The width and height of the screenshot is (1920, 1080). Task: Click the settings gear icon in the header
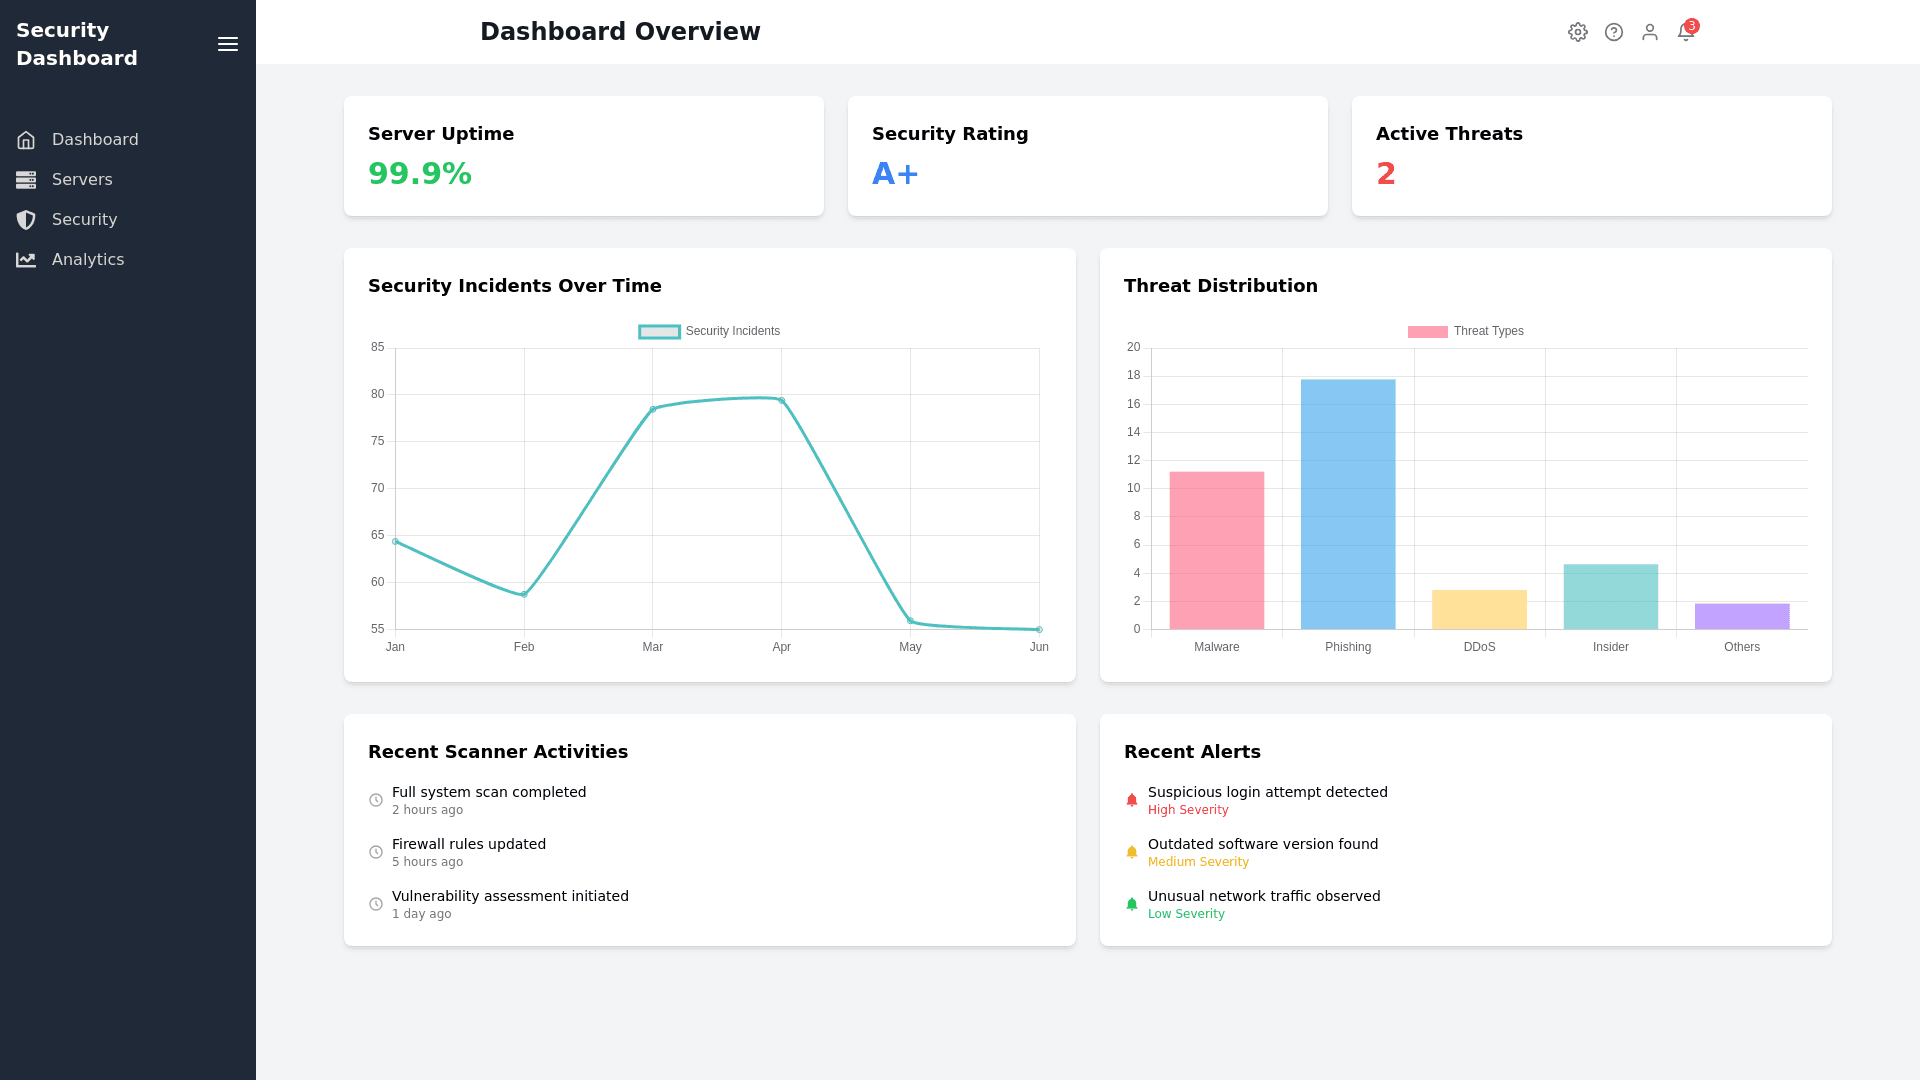coord(1578,32)
